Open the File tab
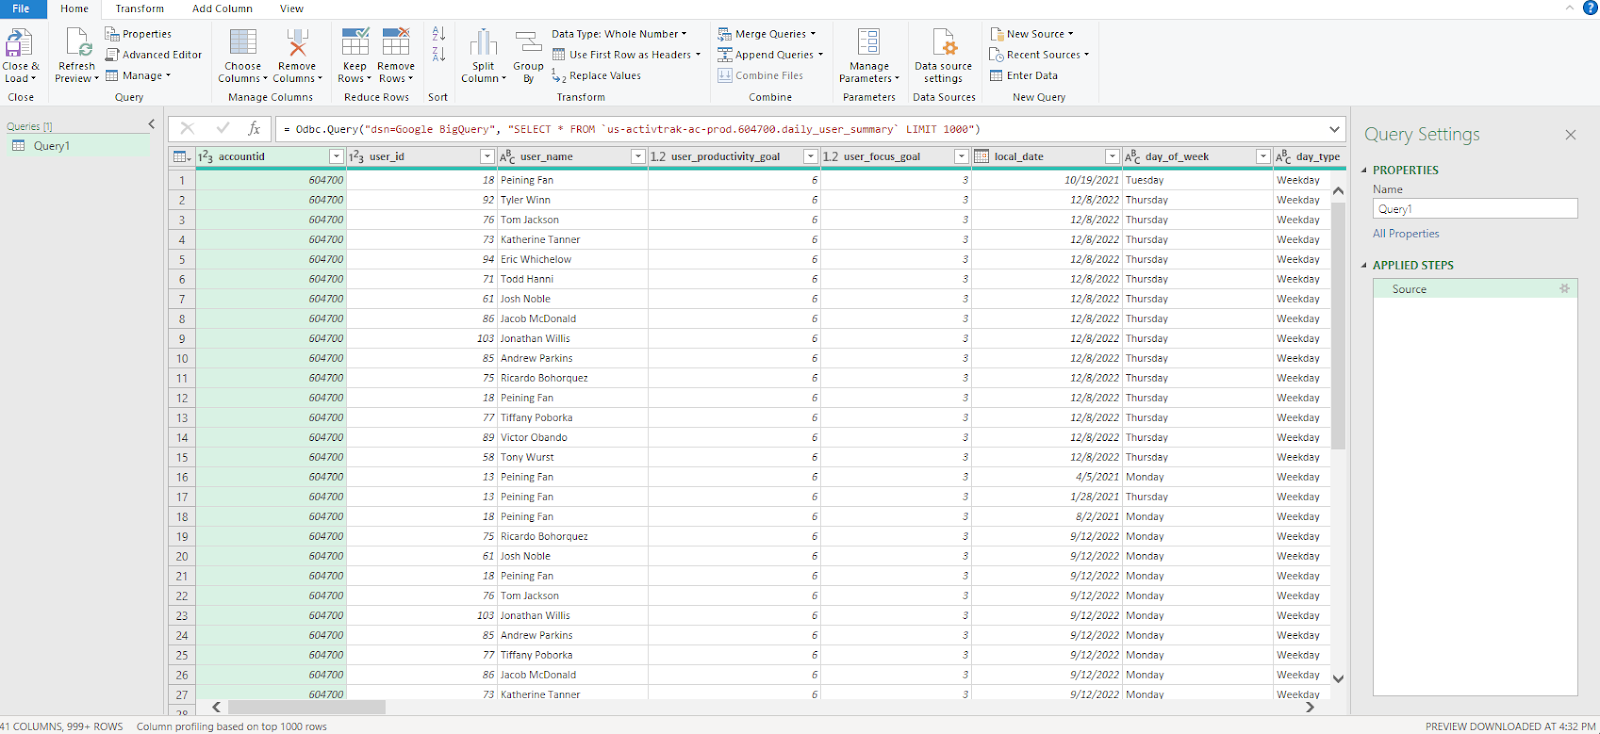Image resolution: width=1600 pixels, height=734 pixels. [x=21, y=9]
